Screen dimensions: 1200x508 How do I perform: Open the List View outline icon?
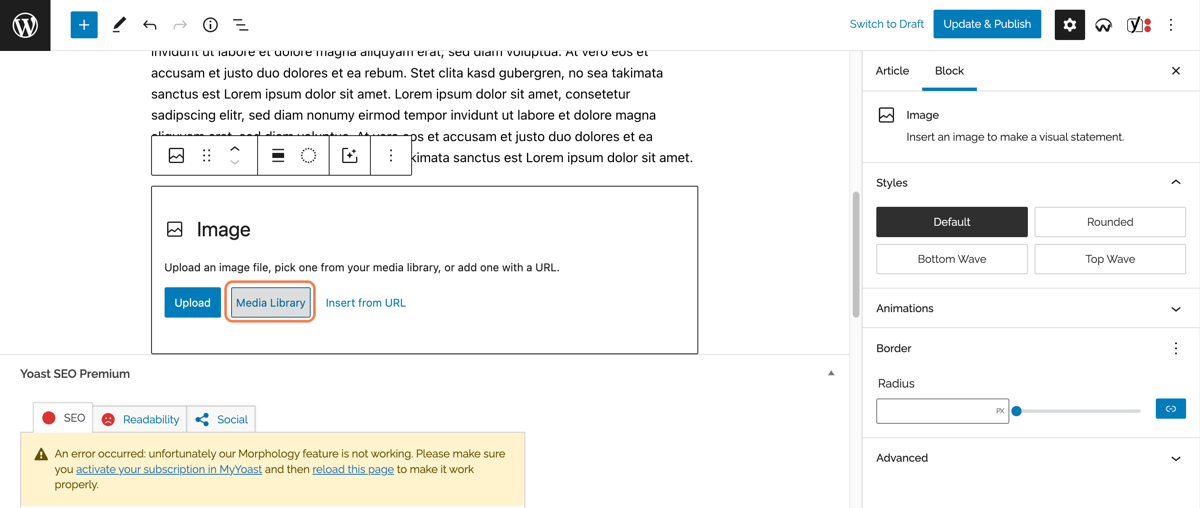tap(241, 25)
